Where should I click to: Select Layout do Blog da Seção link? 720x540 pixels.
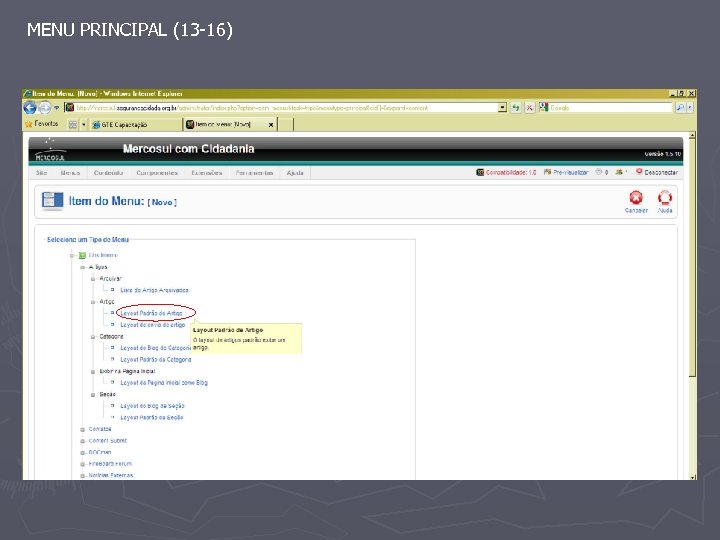152,406
